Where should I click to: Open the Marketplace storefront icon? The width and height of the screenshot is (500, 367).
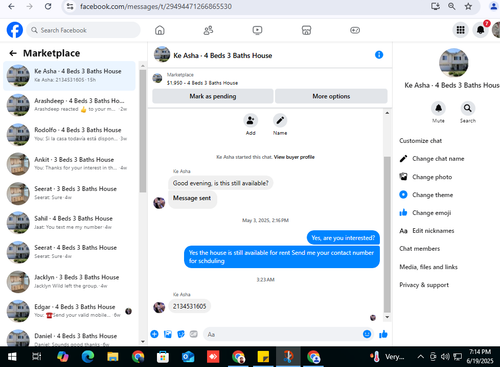(306, 30)
